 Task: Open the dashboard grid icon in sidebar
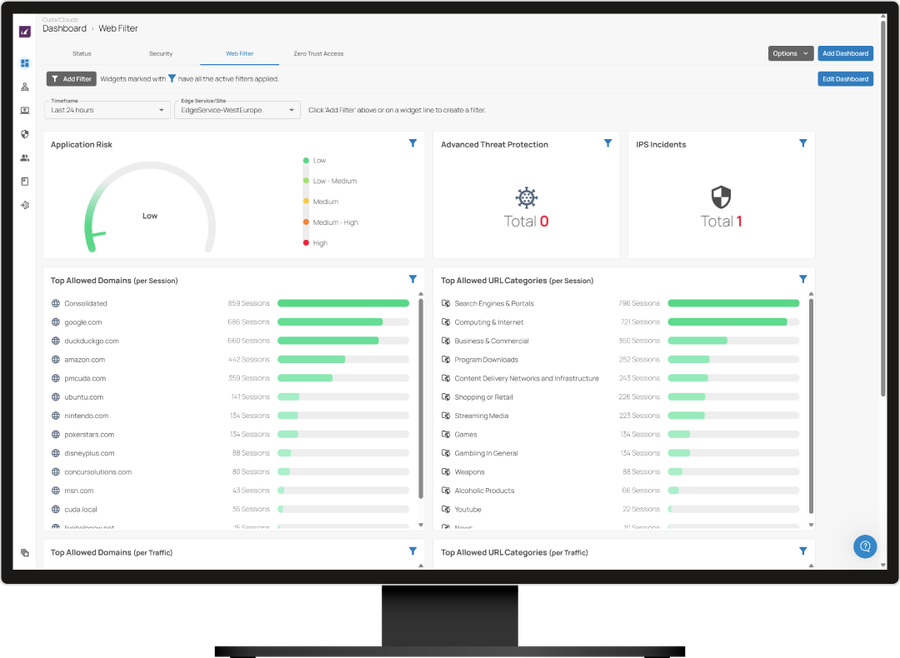tap(25, 63)
